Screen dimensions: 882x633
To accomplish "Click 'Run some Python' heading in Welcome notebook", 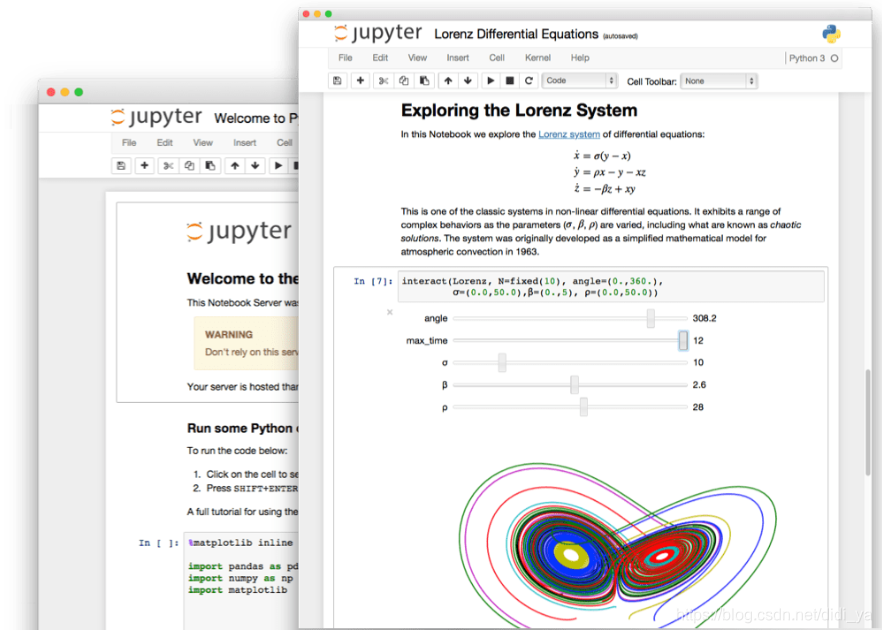I will [242, 428].
